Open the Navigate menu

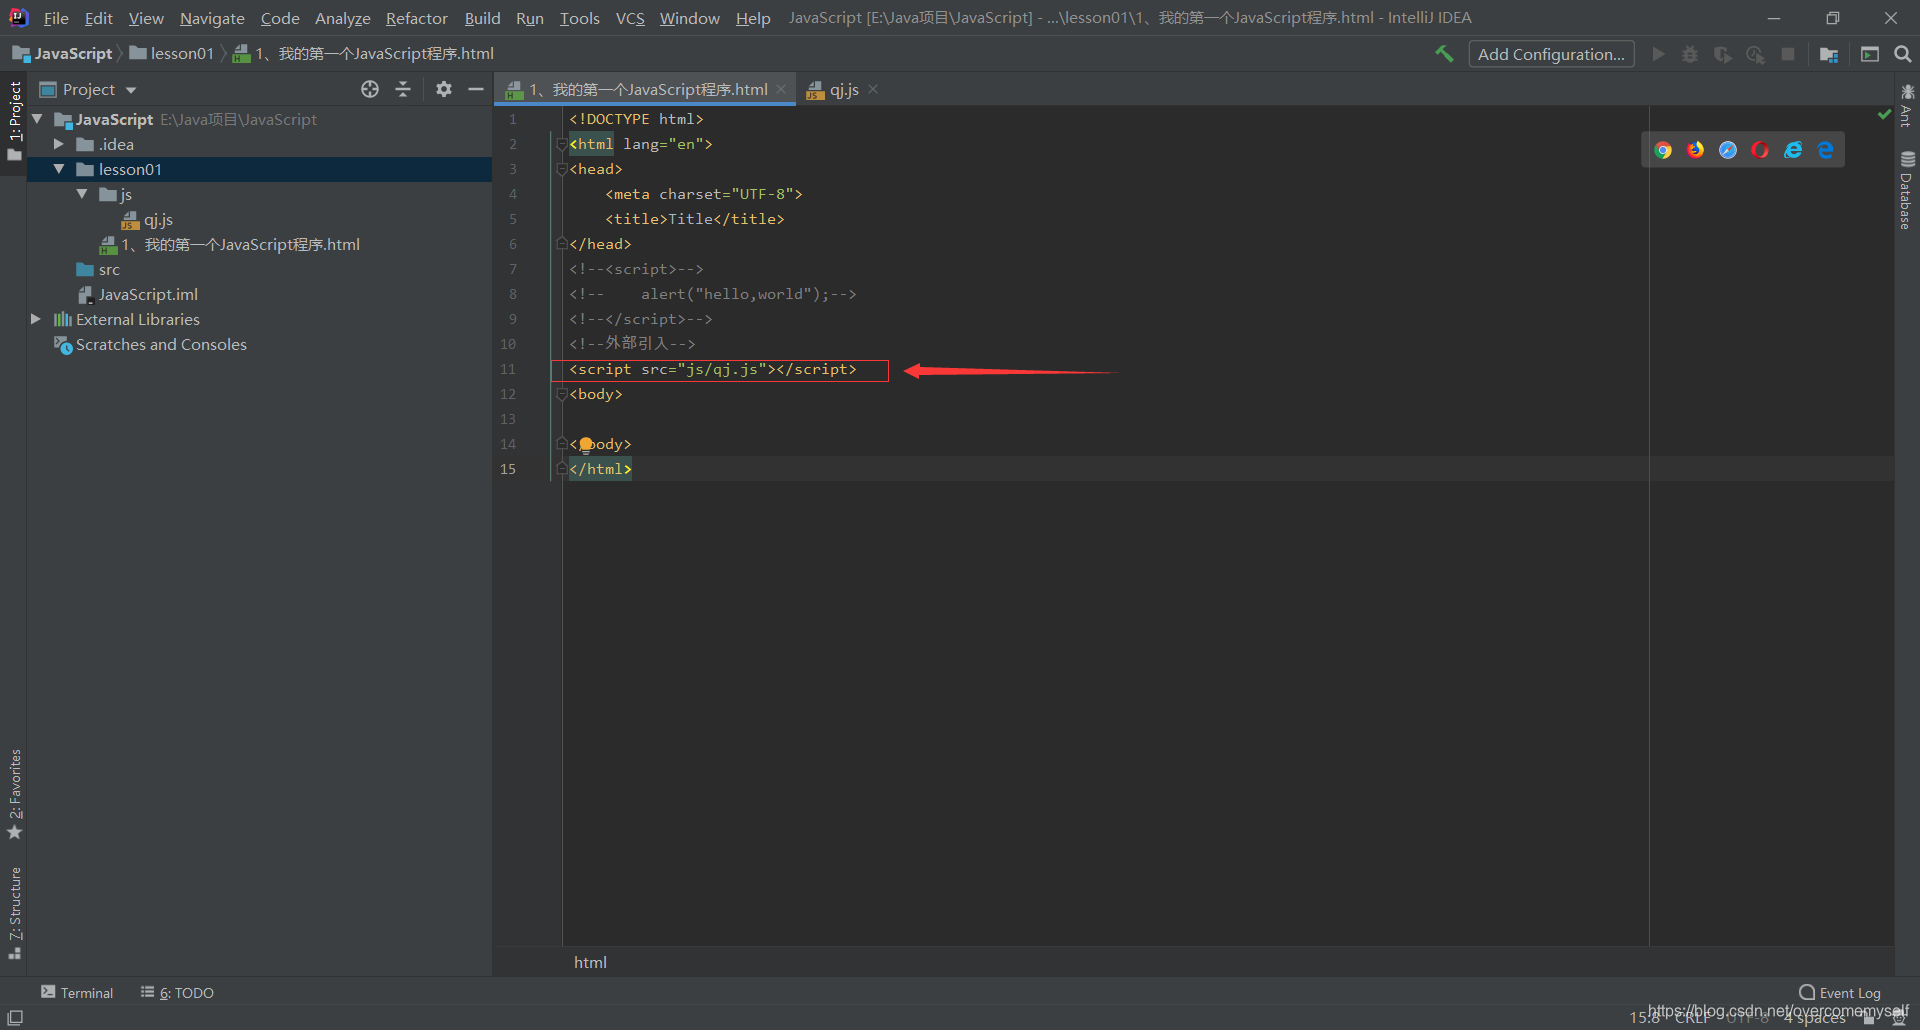pos(212,18)
